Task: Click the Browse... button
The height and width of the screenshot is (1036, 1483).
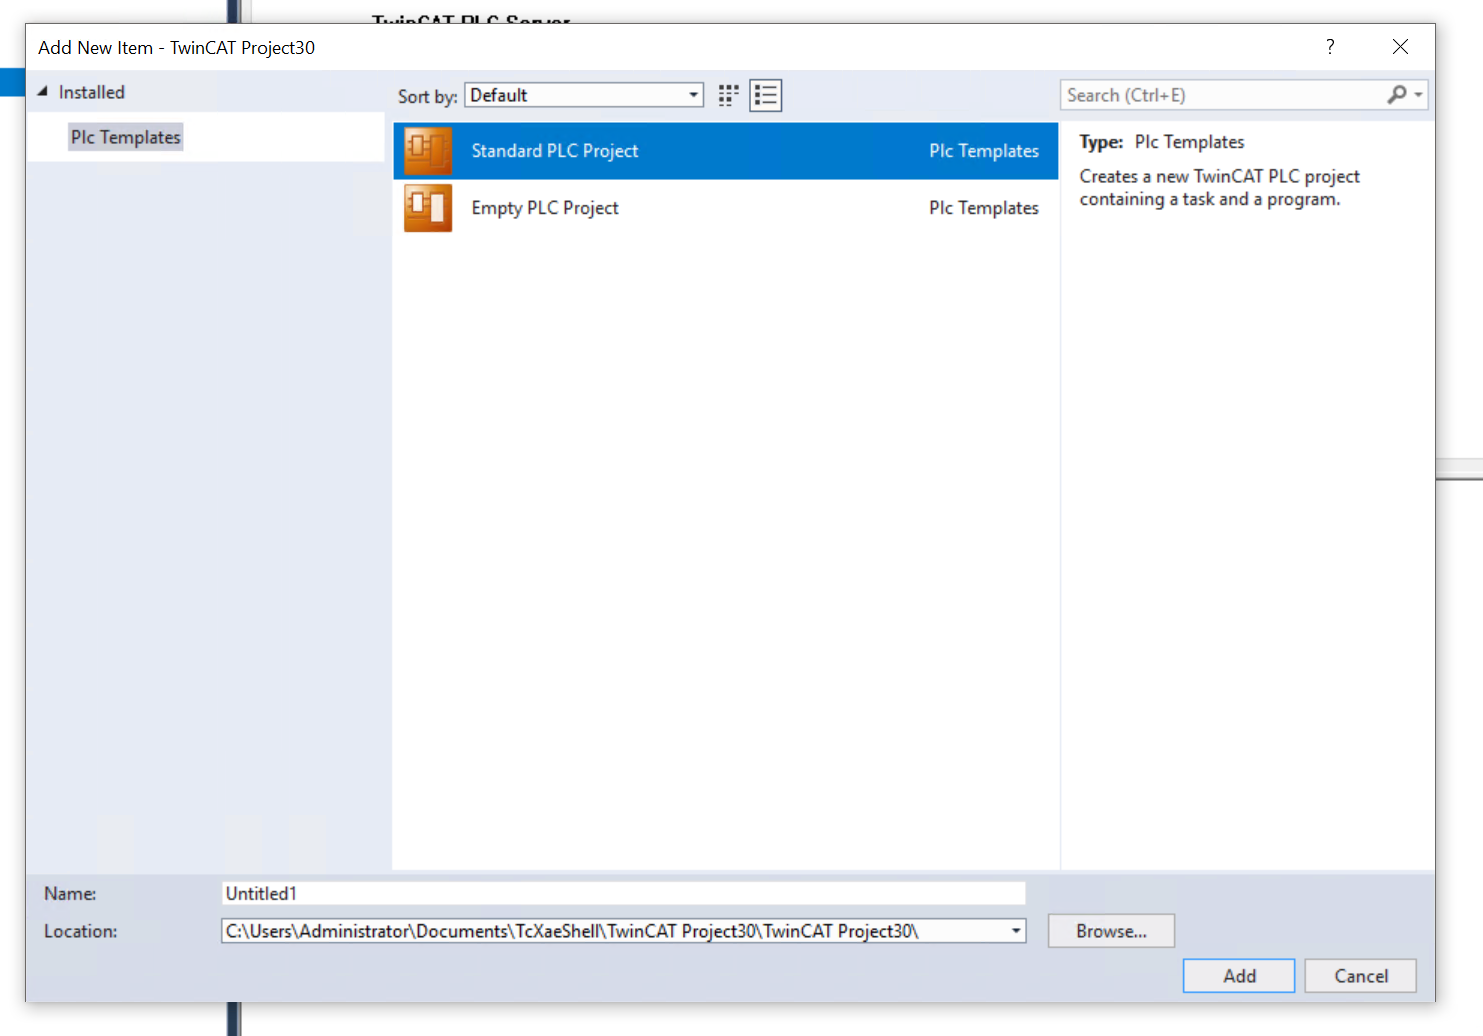Action: (1111, 931)
